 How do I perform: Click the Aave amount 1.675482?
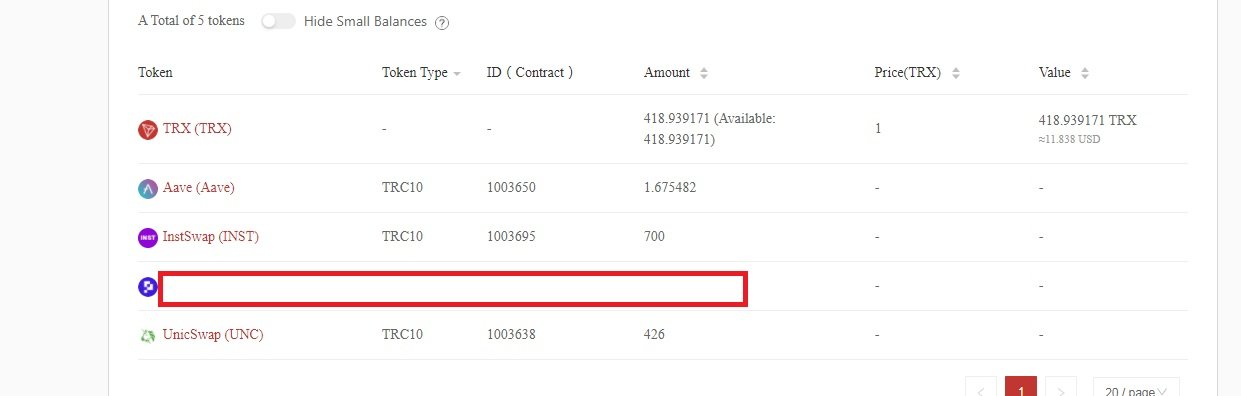pos(670,188)
